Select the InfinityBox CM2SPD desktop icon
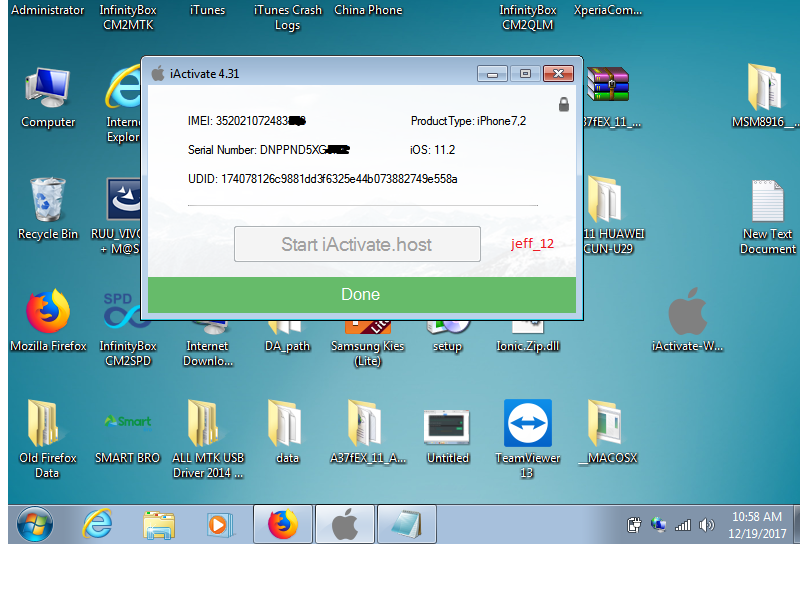Viewport: 800px width, 600px height. (x=128, y=329)
